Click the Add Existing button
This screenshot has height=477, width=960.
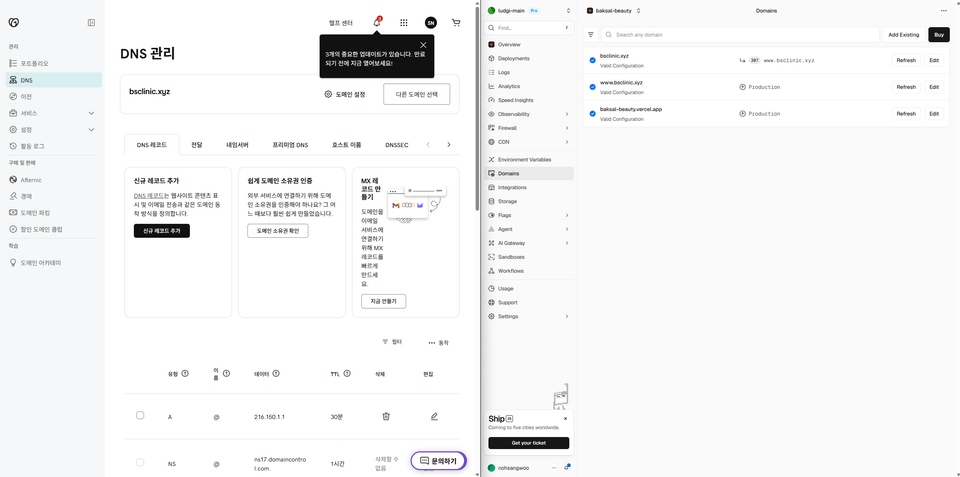pos(904,35)
